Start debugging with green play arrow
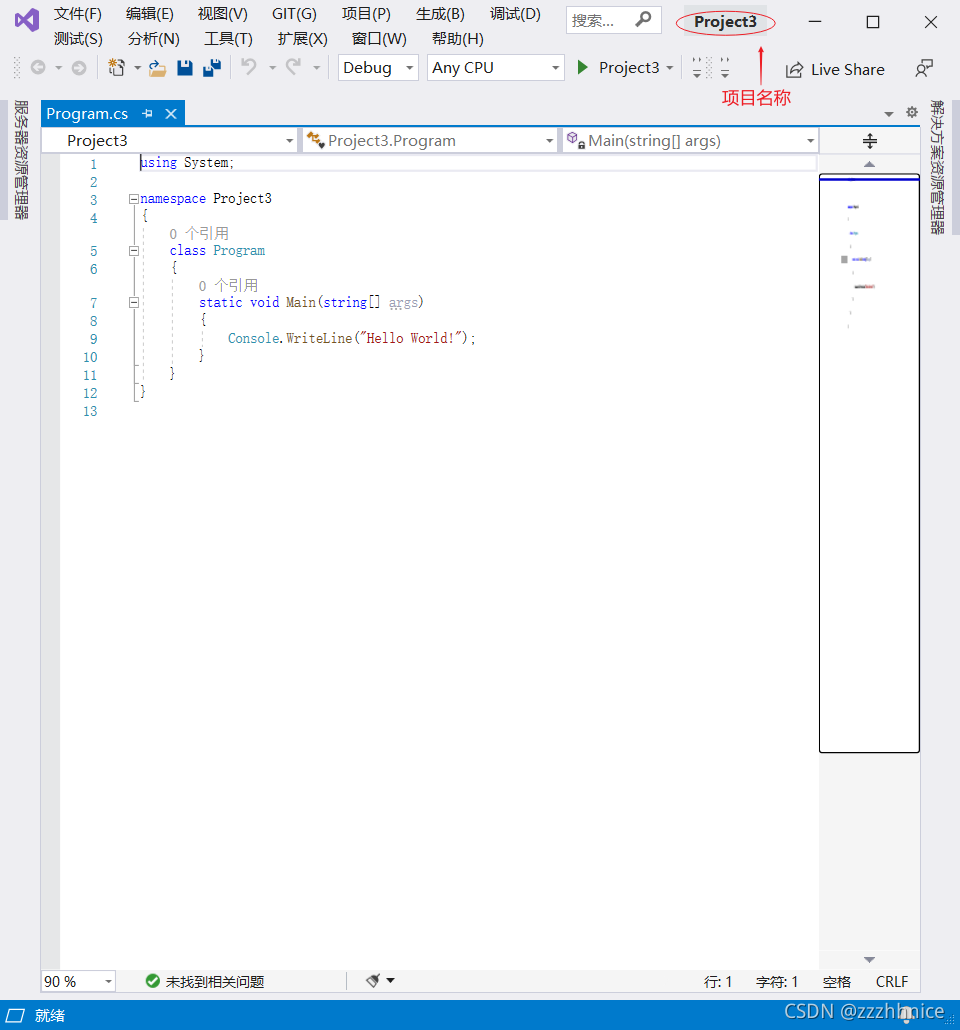 582,68
